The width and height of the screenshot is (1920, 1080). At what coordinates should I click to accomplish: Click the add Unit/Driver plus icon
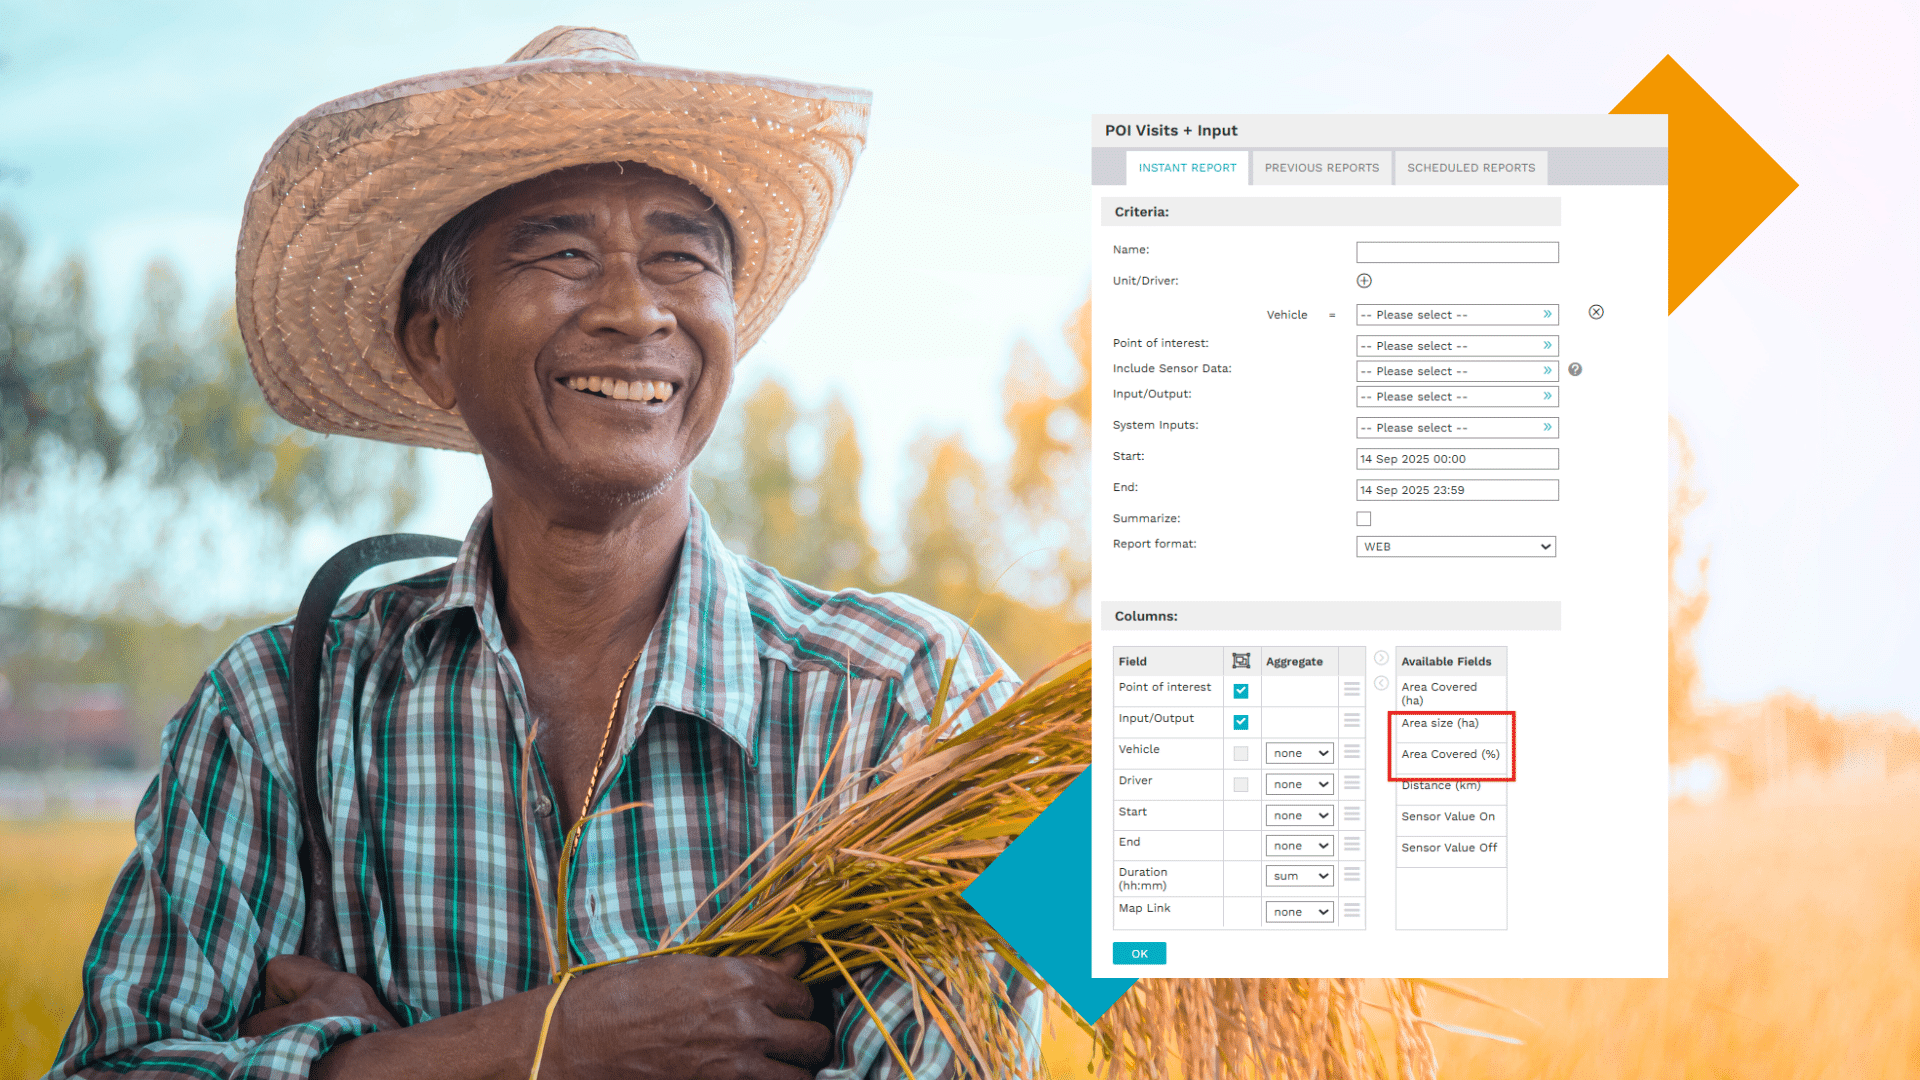click(x=1364, y=281)
